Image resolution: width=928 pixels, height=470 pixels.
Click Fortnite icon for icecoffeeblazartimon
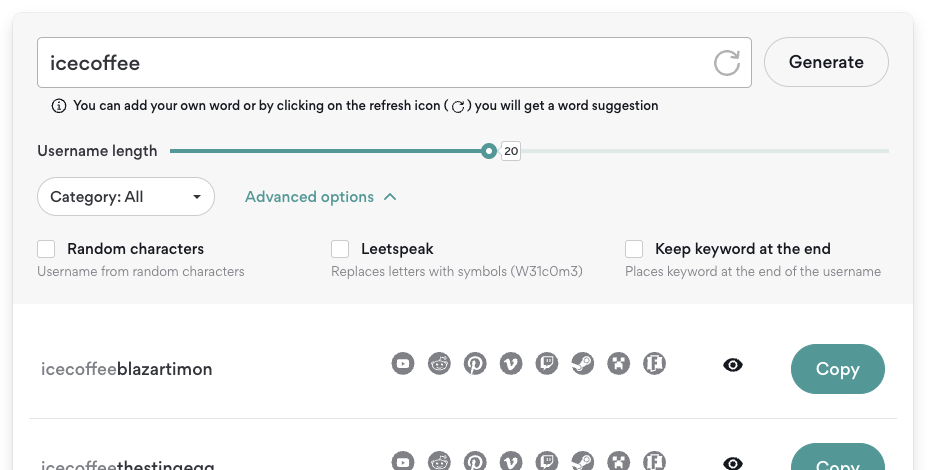point(655,364)
